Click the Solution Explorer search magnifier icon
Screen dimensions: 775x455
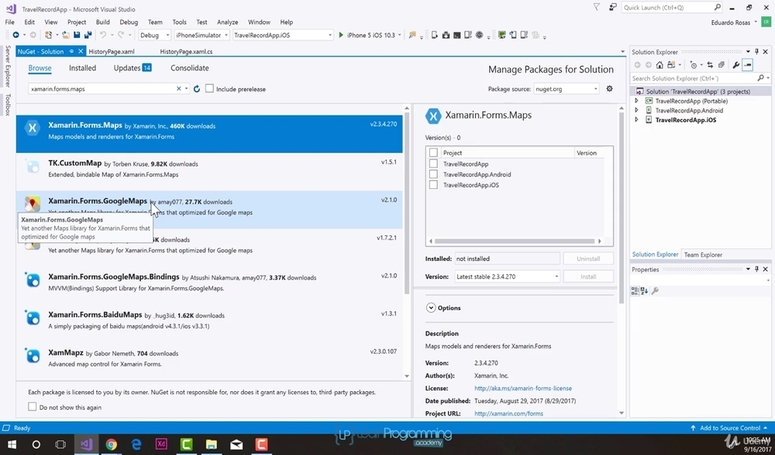point(761,78)
